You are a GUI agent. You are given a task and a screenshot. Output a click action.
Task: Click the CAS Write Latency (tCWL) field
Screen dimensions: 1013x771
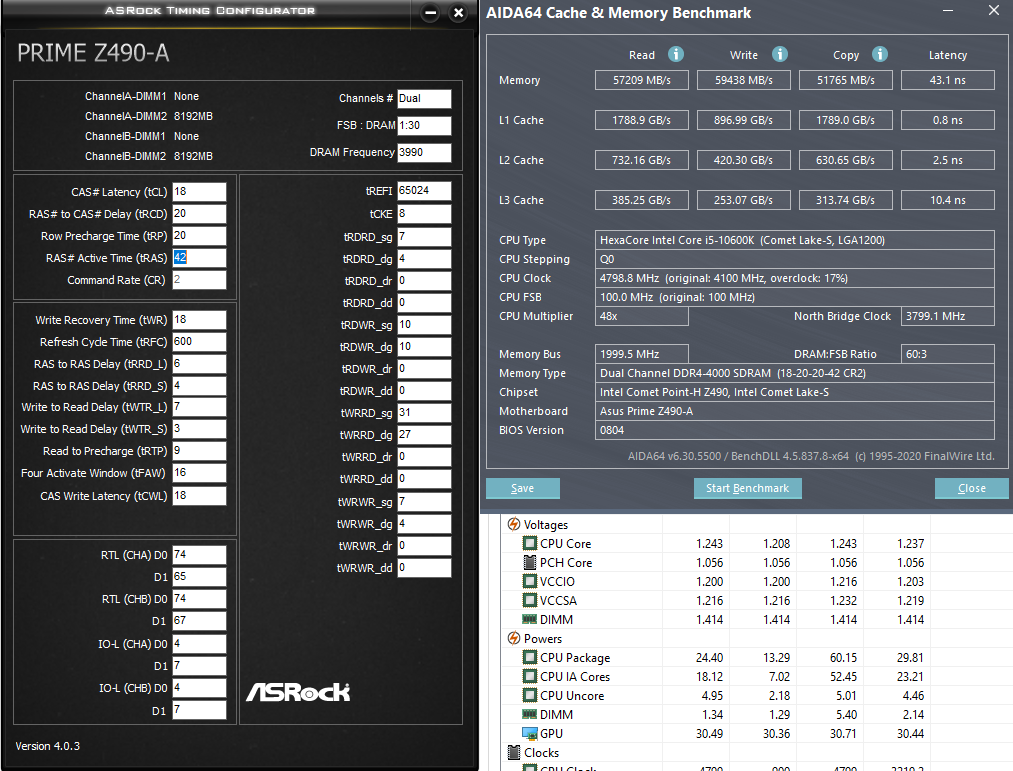[199, 496]
